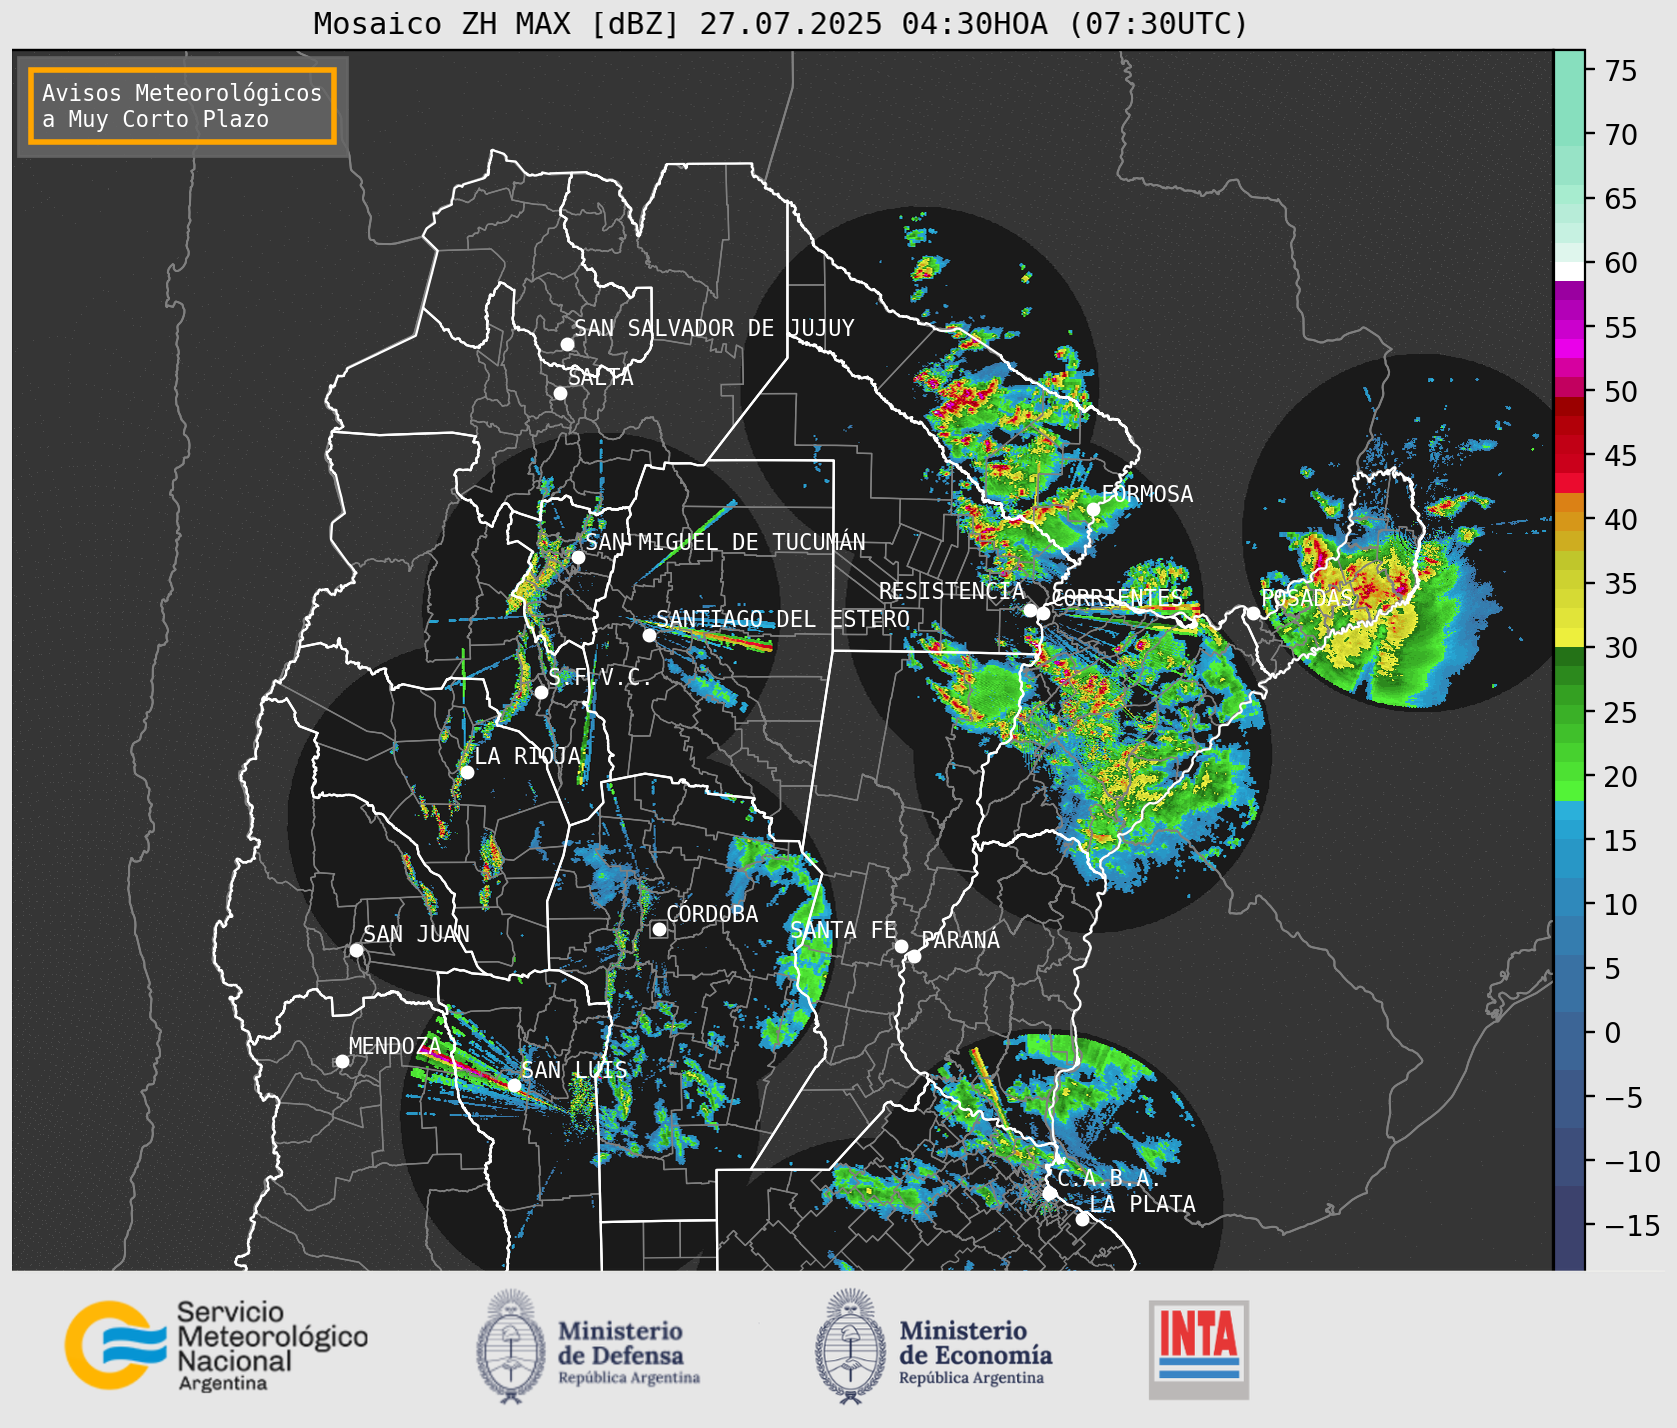
Task: Click the Avisos Meteorológicos a Muy Corto Plazo box
Action: [182, 107]
